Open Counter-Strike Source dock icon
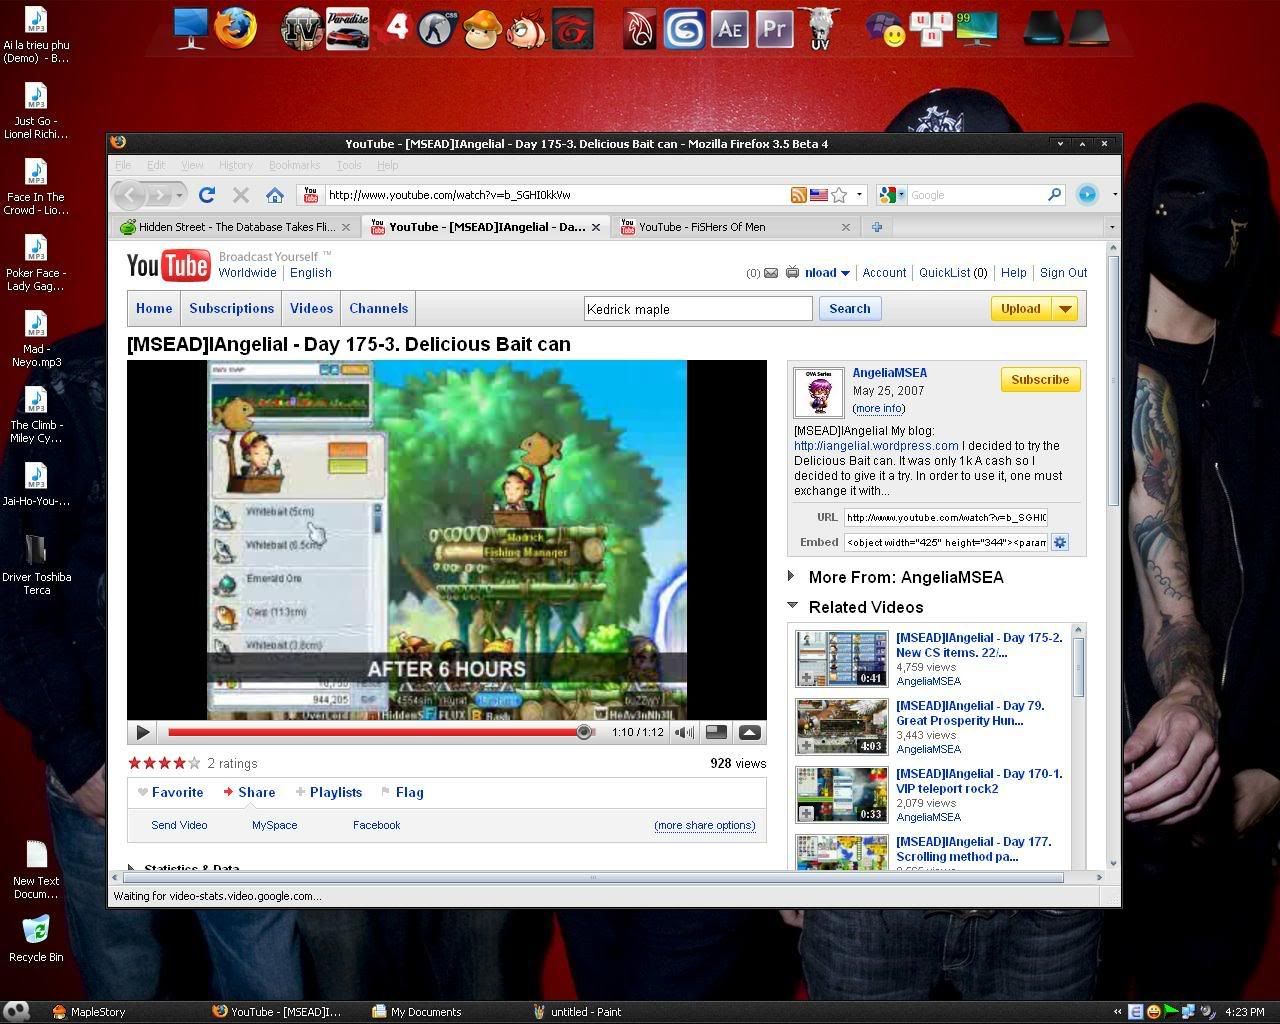1280x1024 pixels. point(439,29)
